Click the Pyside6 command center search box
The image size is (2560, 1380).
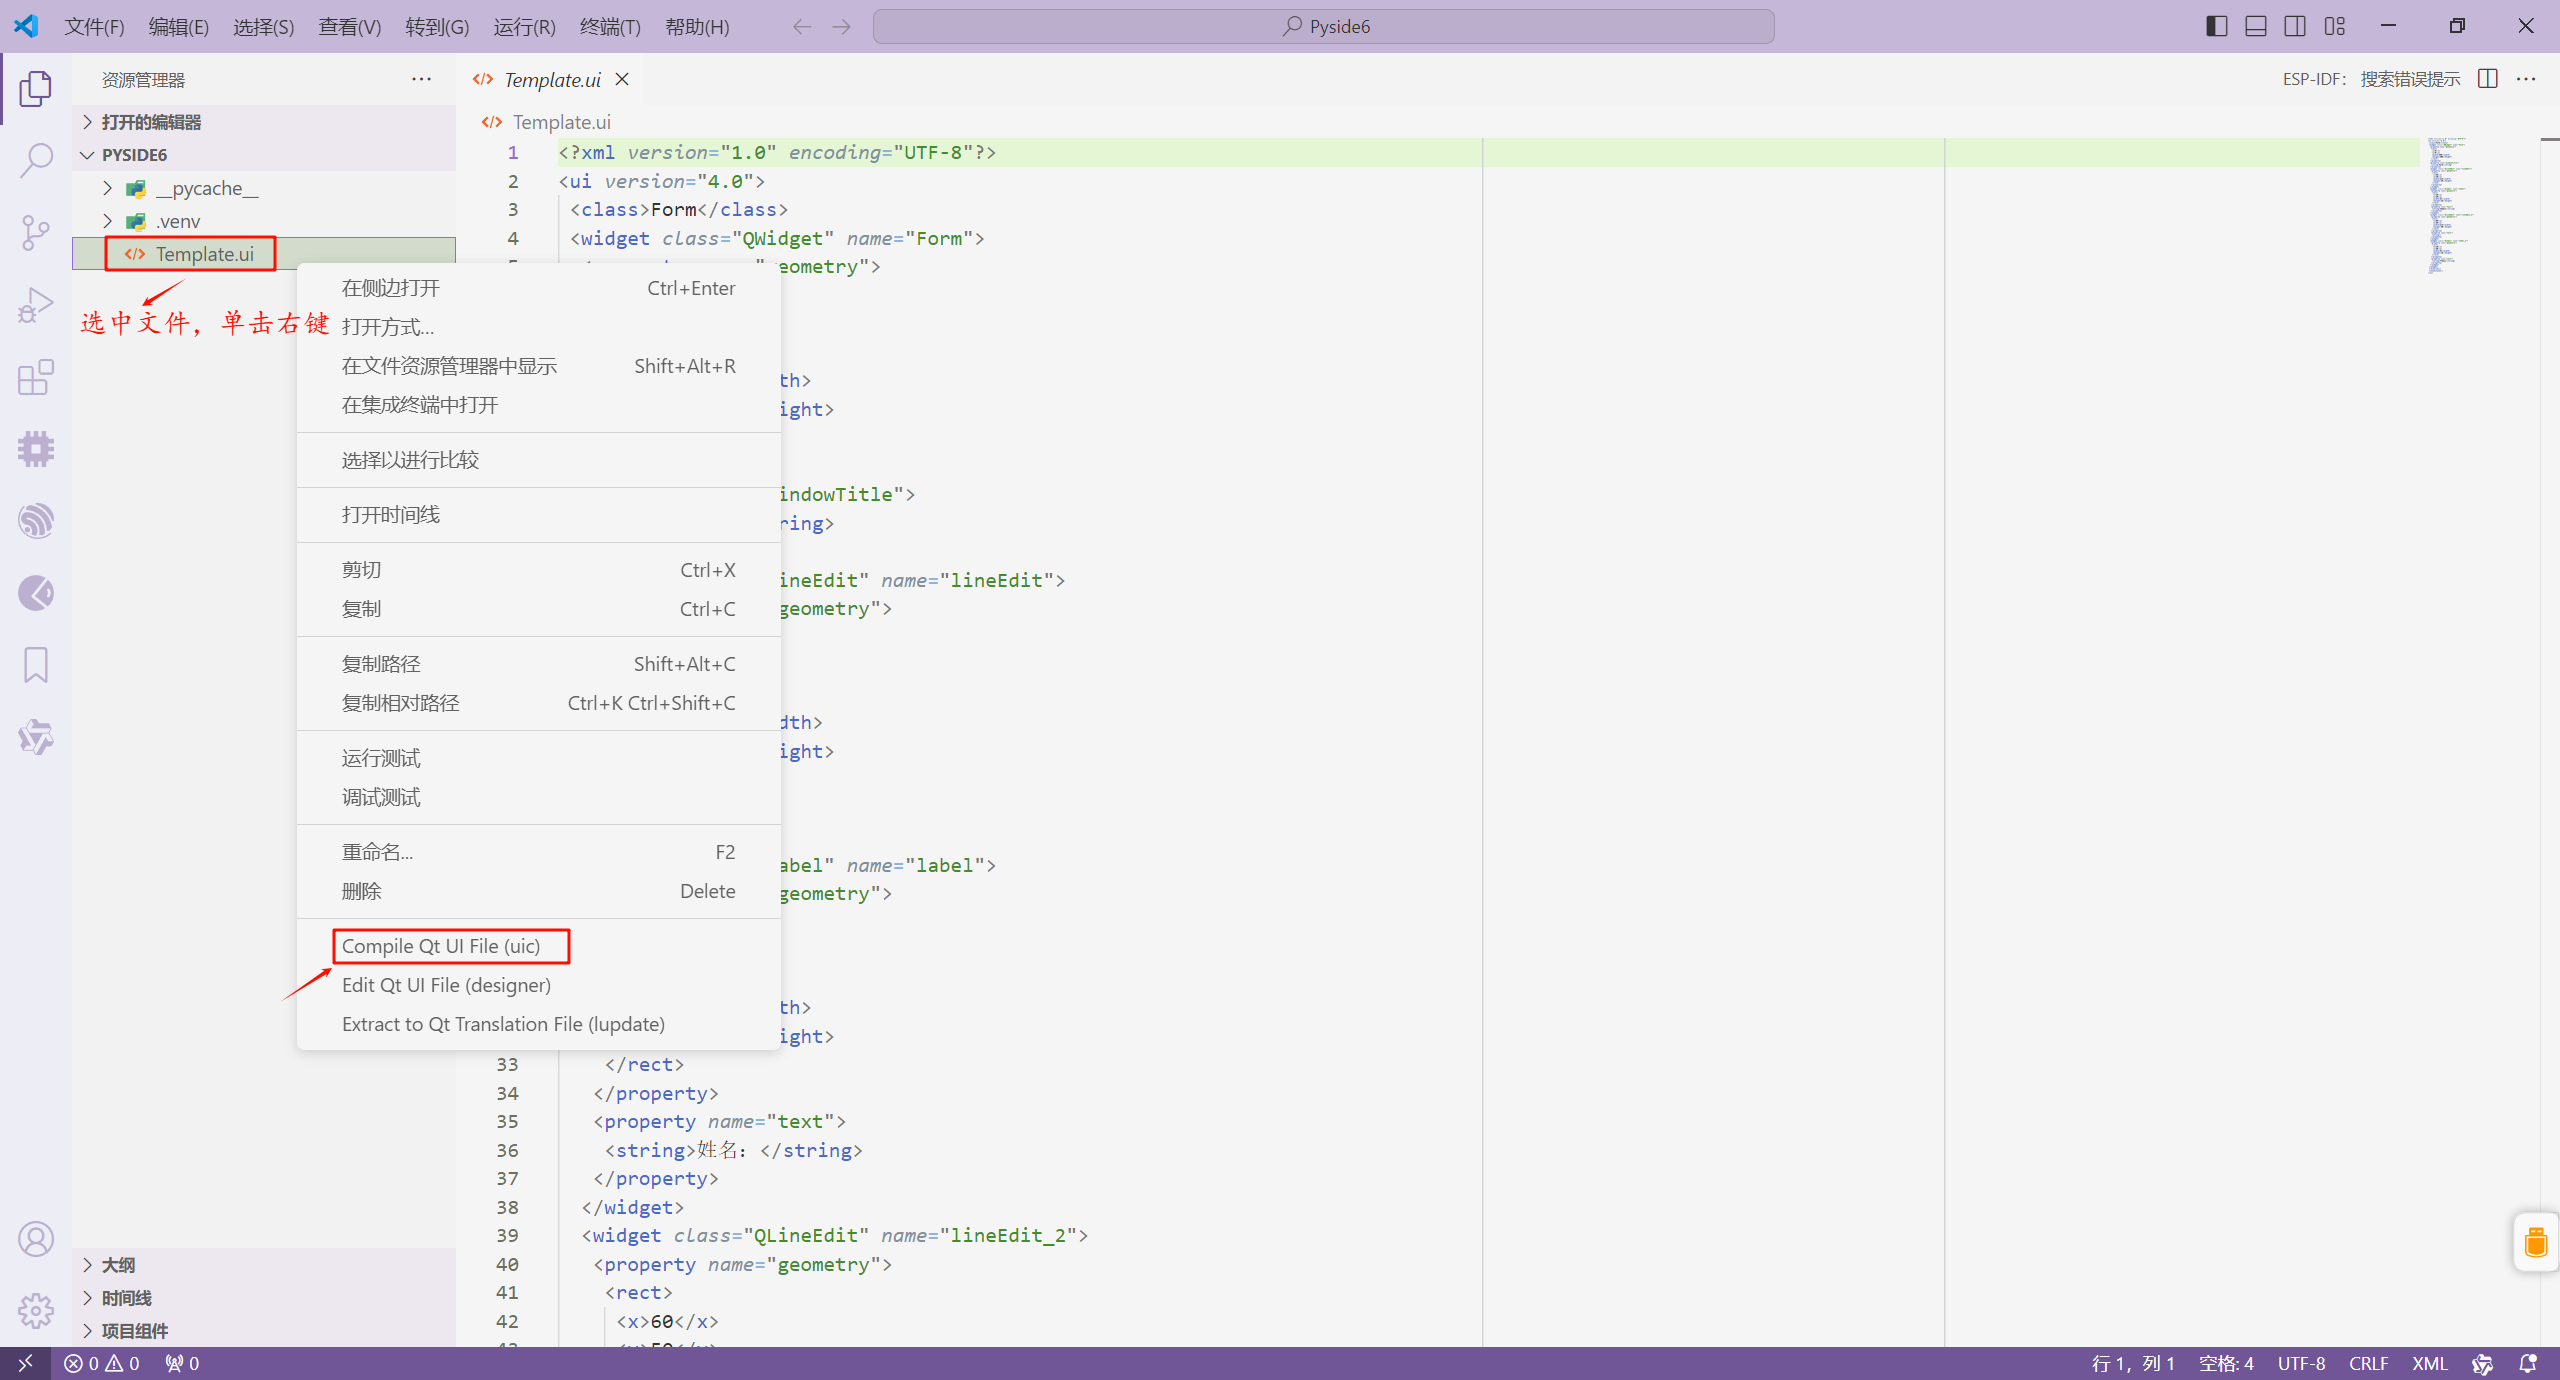coord(1323,26)
